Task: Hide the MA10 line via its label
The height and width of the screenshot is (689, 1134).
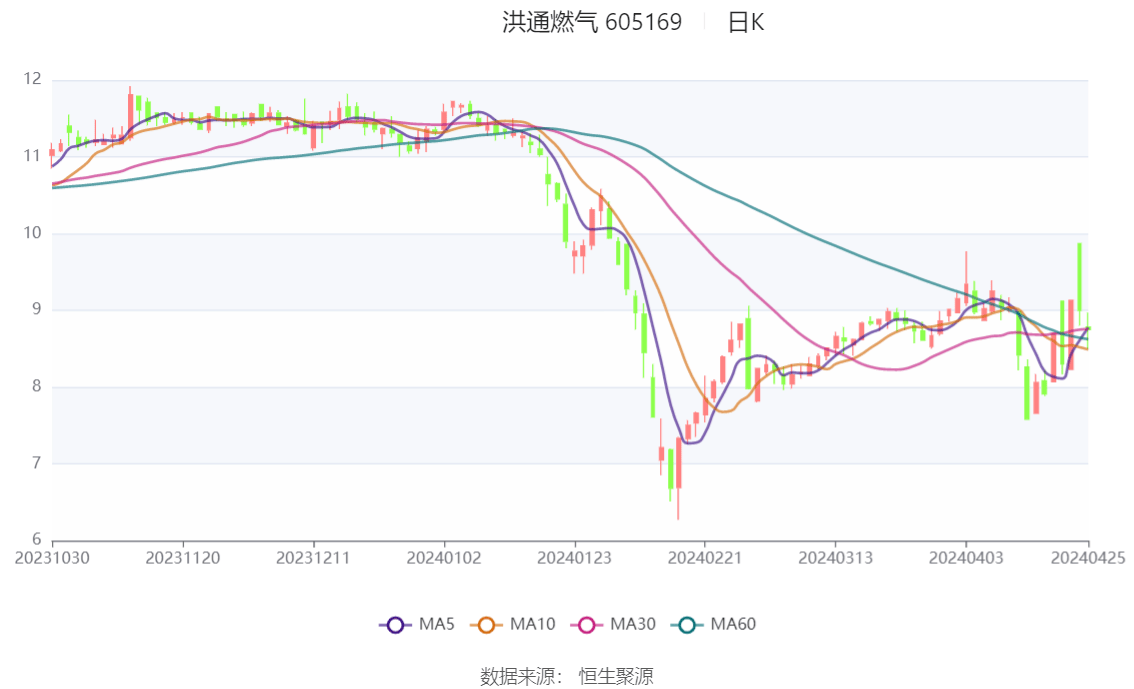Action: point(532,625)
